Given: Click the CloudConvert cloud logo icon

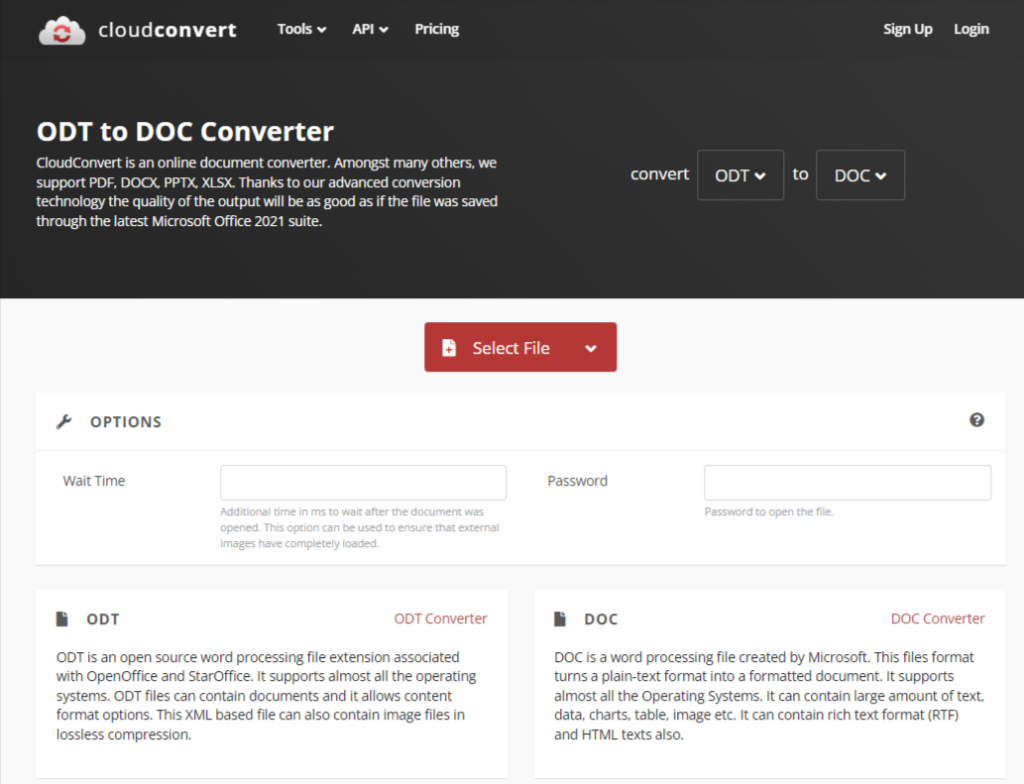Looking at the screenshot, I should [x=61, y=30].
